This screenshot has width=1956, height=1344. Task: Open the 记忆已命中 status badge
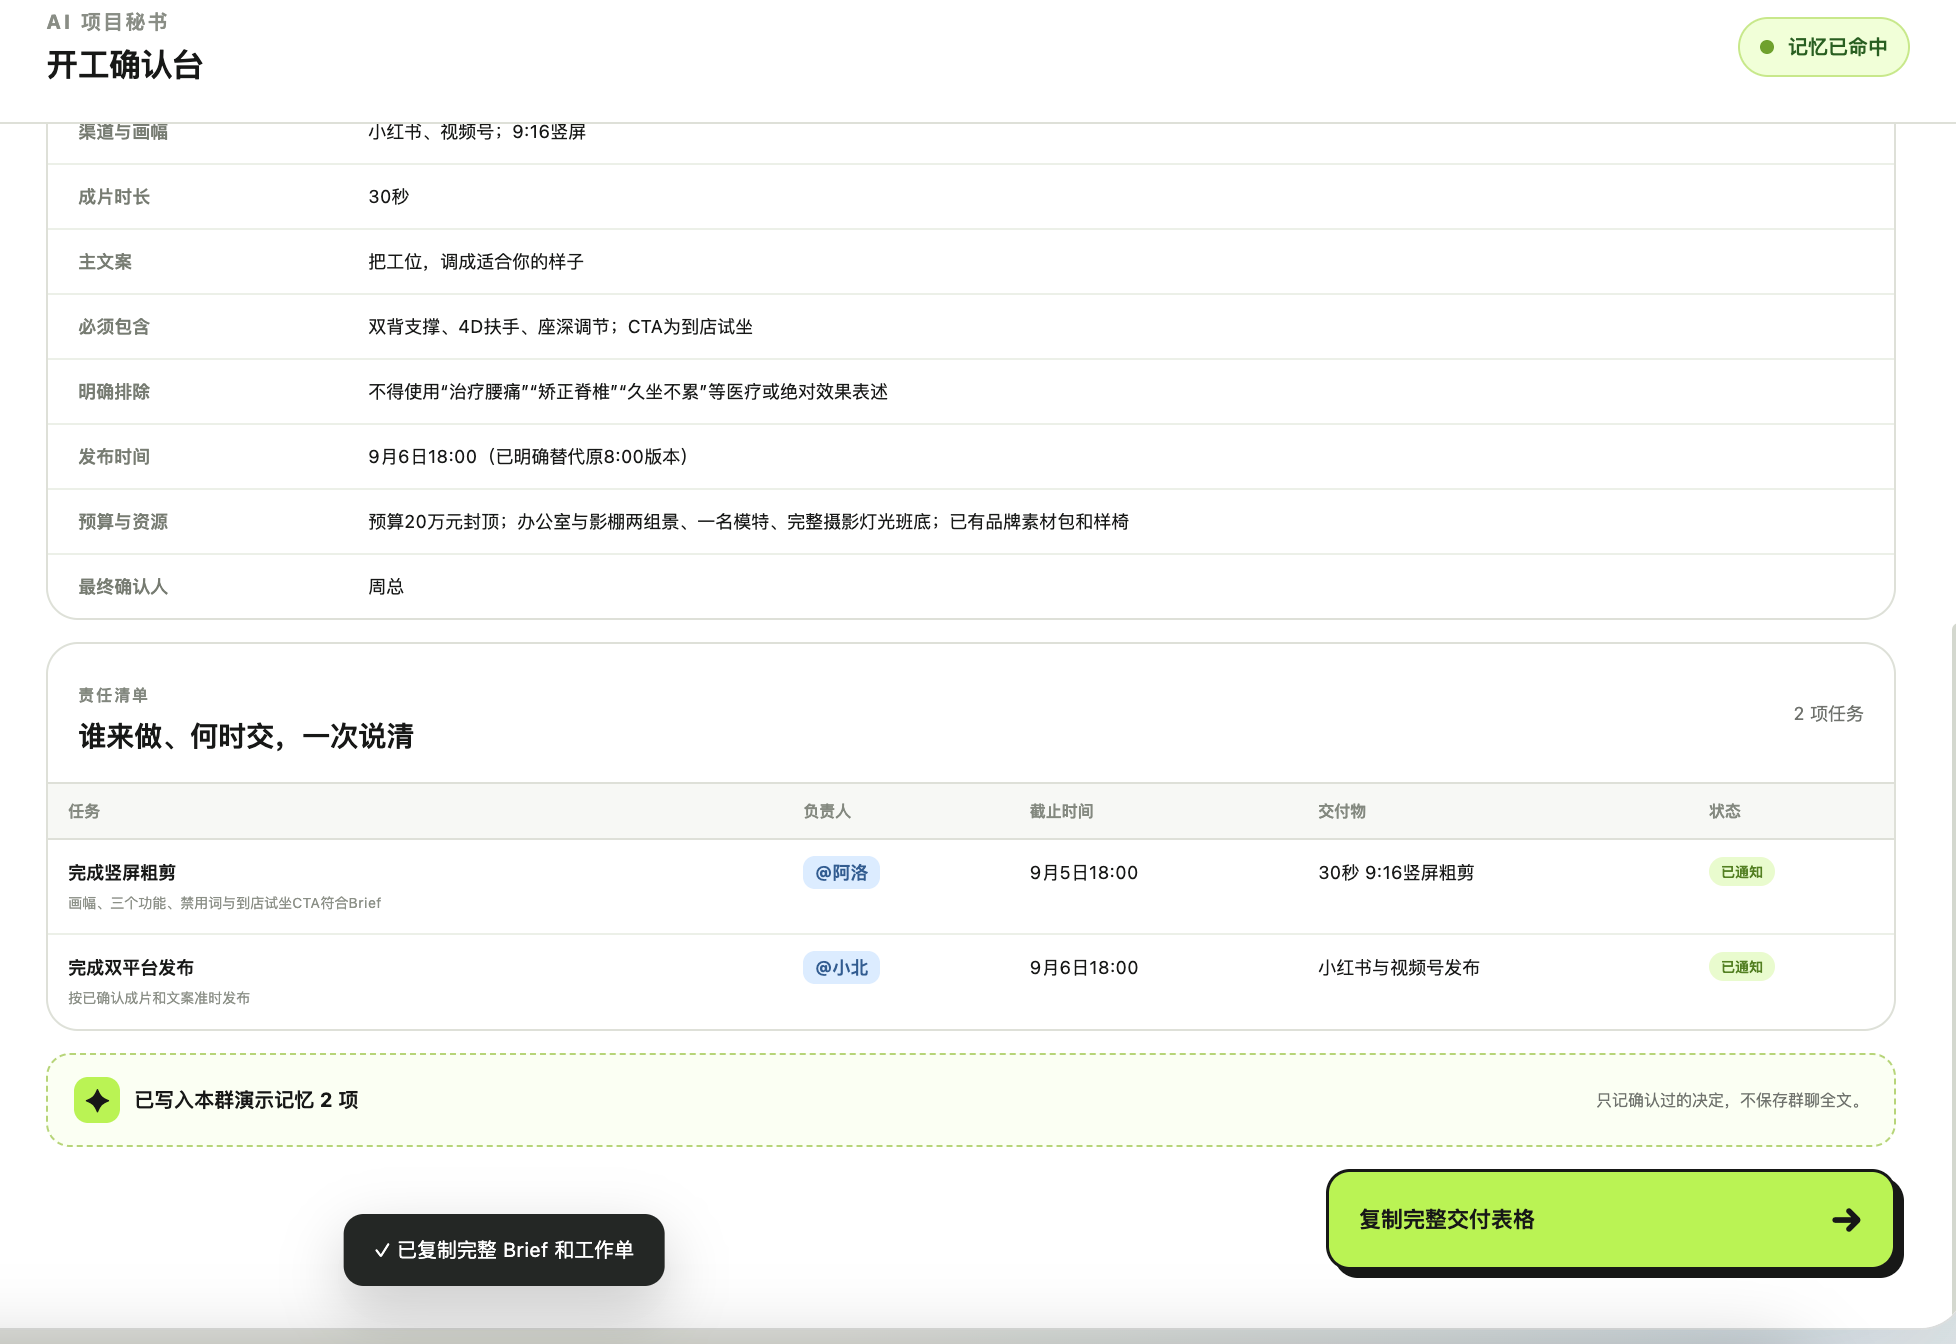1823,47
